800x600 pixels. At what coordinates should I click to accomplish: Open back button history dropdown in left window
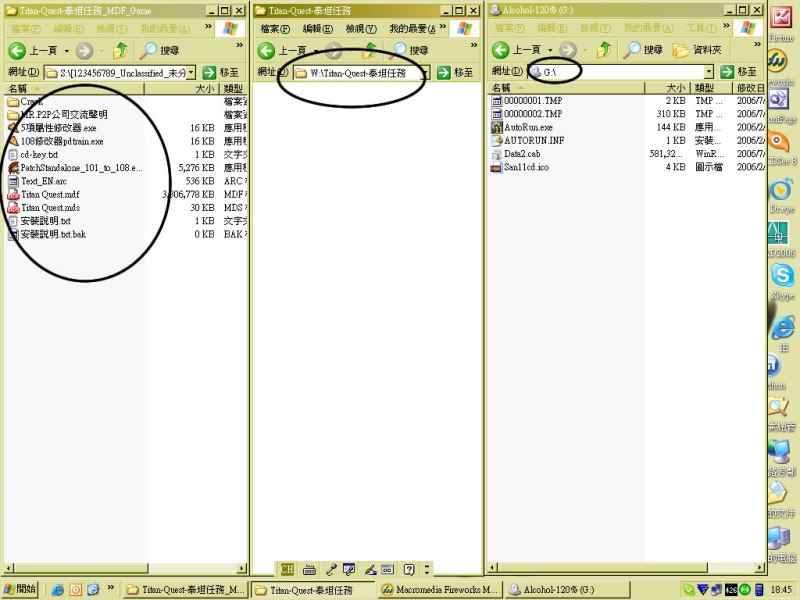[67, 50]
